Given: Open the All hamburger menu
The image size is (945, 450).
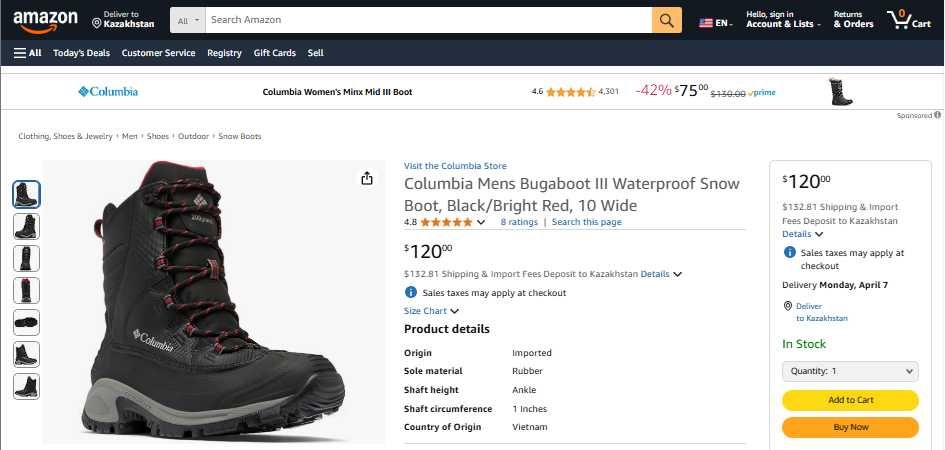Looking at the screenshot, I should pos(28,53).
